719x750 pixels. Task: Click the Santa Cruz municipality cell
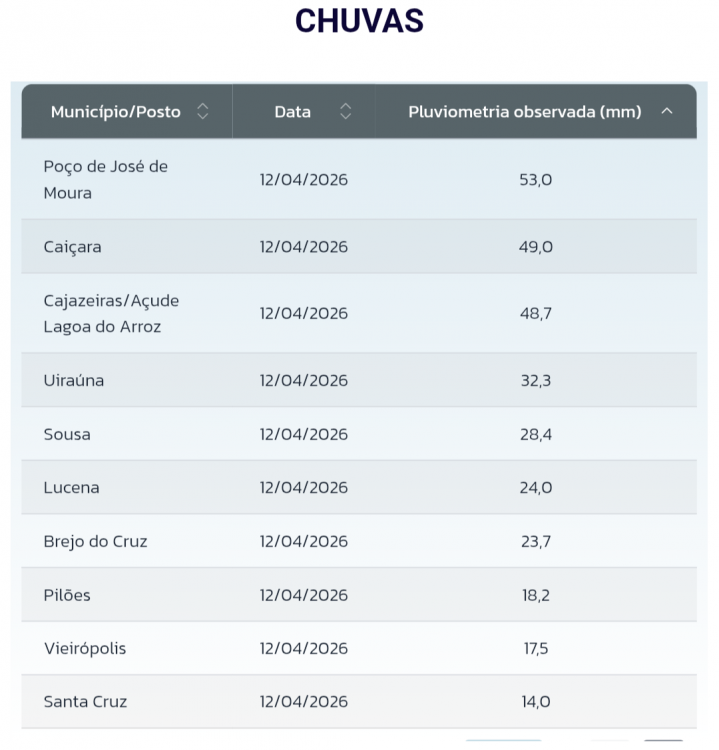coord(85,702)
